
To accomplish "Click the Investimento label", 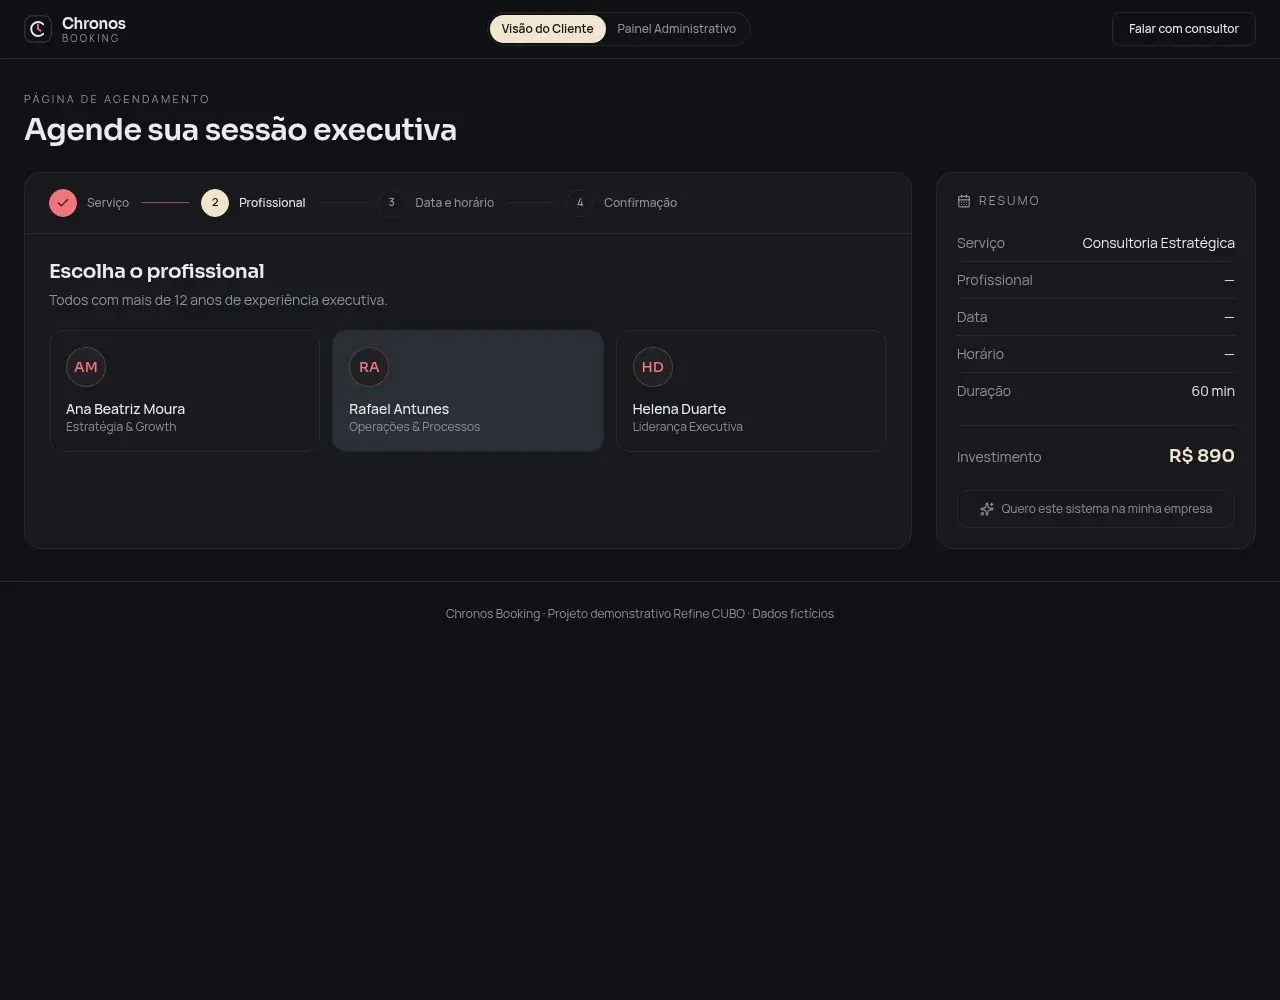I will point(999,457).
